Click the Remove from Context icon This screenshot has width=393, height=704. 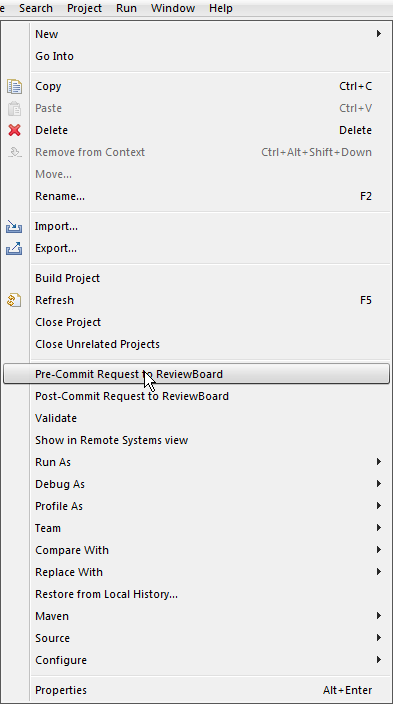coord(14,152)
